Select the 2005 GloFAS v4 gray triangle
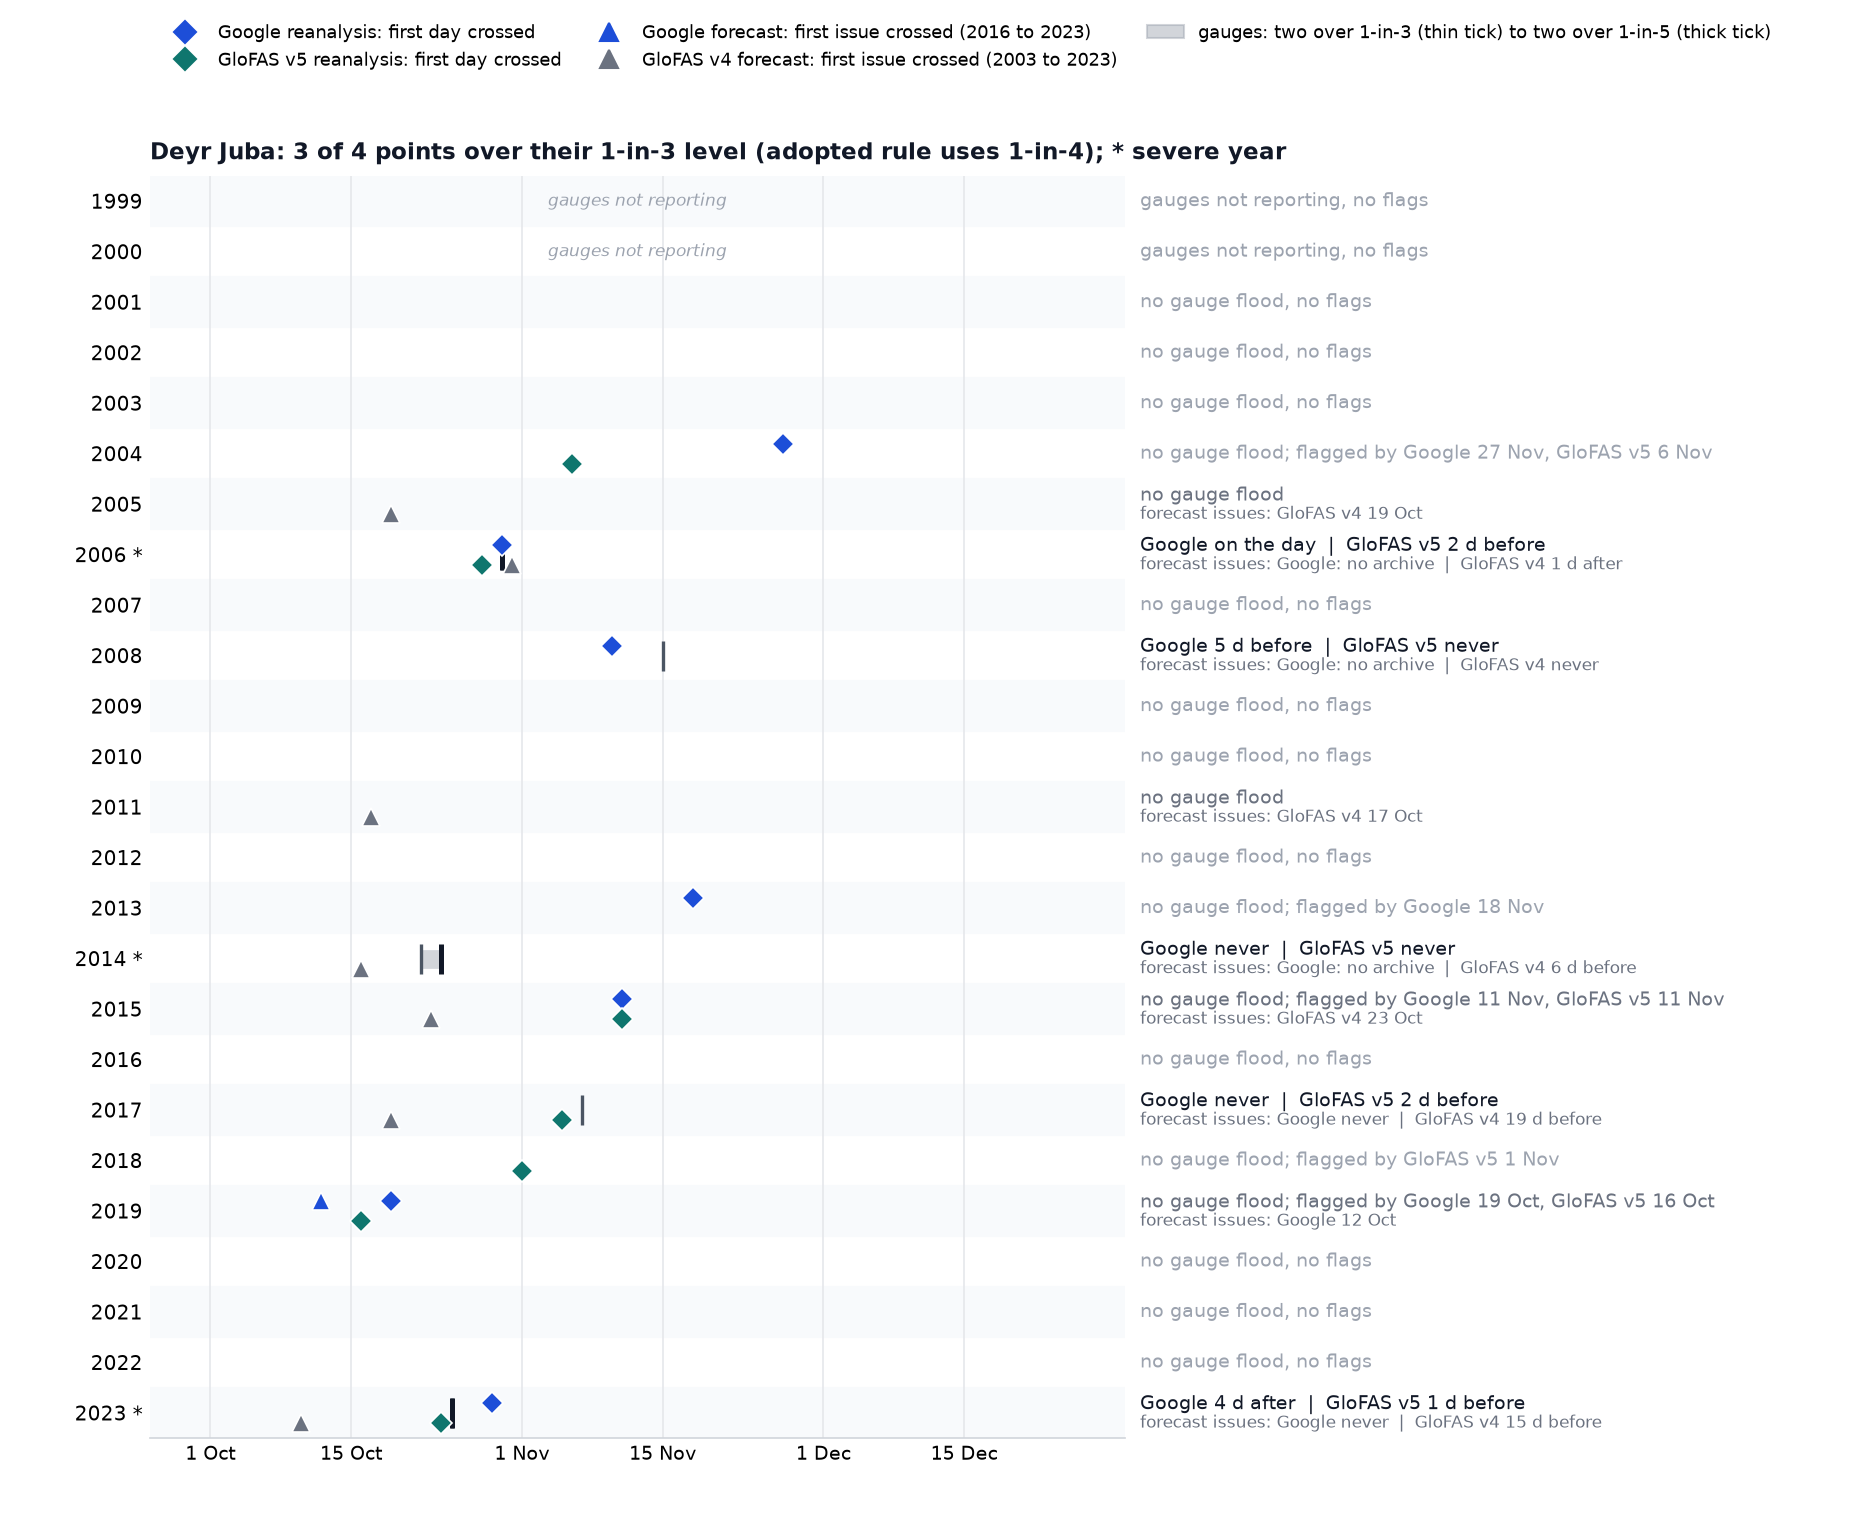 pos(391,515)
